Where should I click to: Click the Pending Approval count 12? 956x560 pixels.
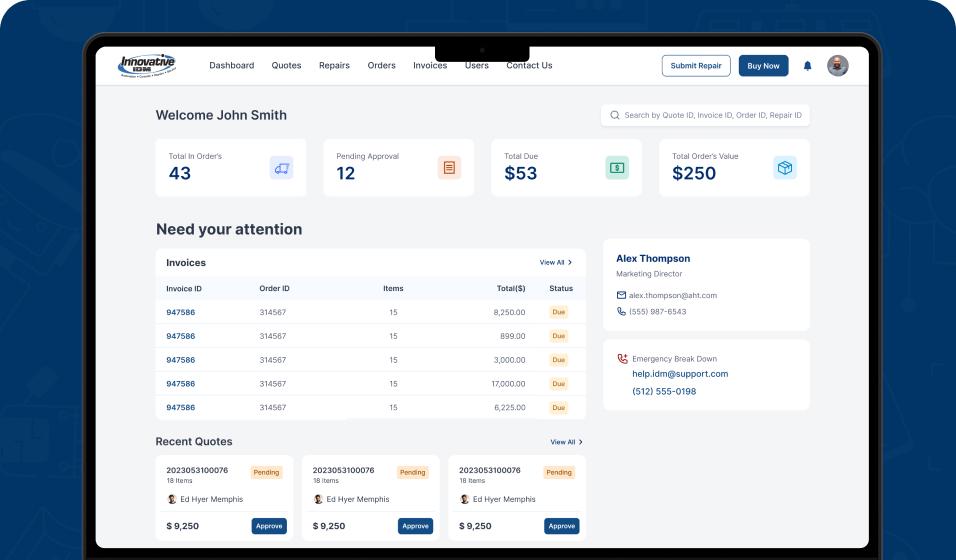coord(346,173)
